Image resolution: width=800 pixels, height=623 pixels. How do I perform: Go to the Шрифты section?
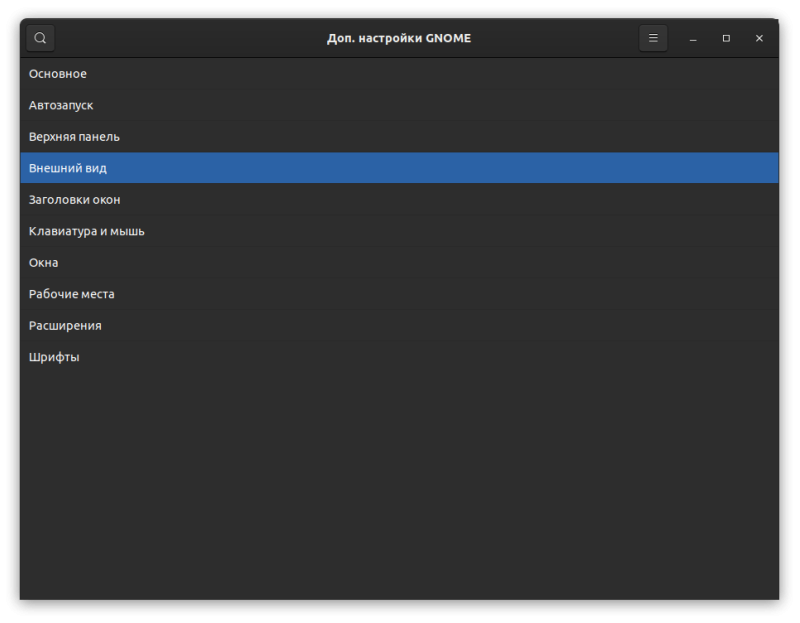tap(399, 357)
